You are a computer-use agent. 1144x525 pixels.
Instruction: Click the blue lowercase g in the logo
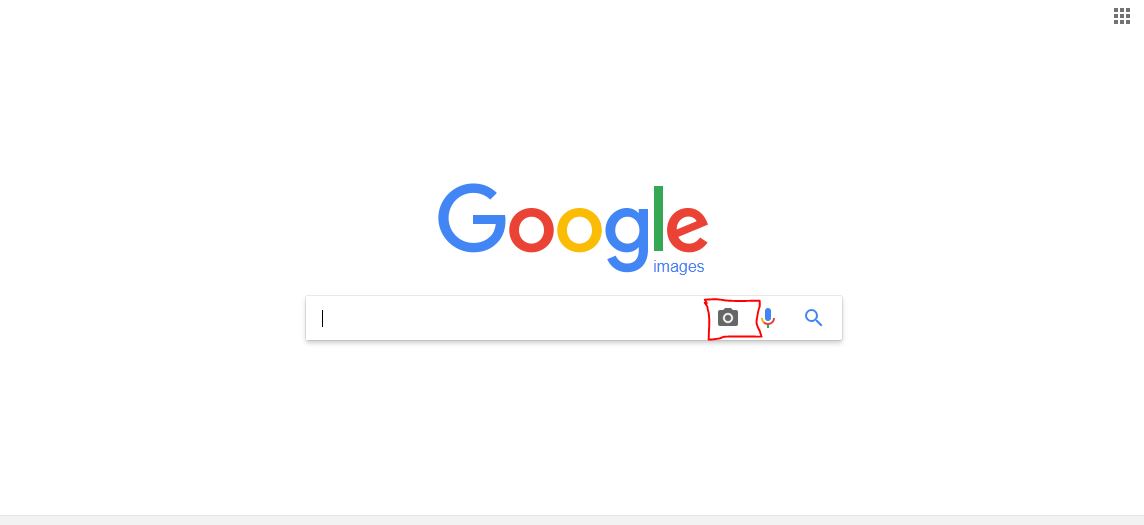click(627, 238)
